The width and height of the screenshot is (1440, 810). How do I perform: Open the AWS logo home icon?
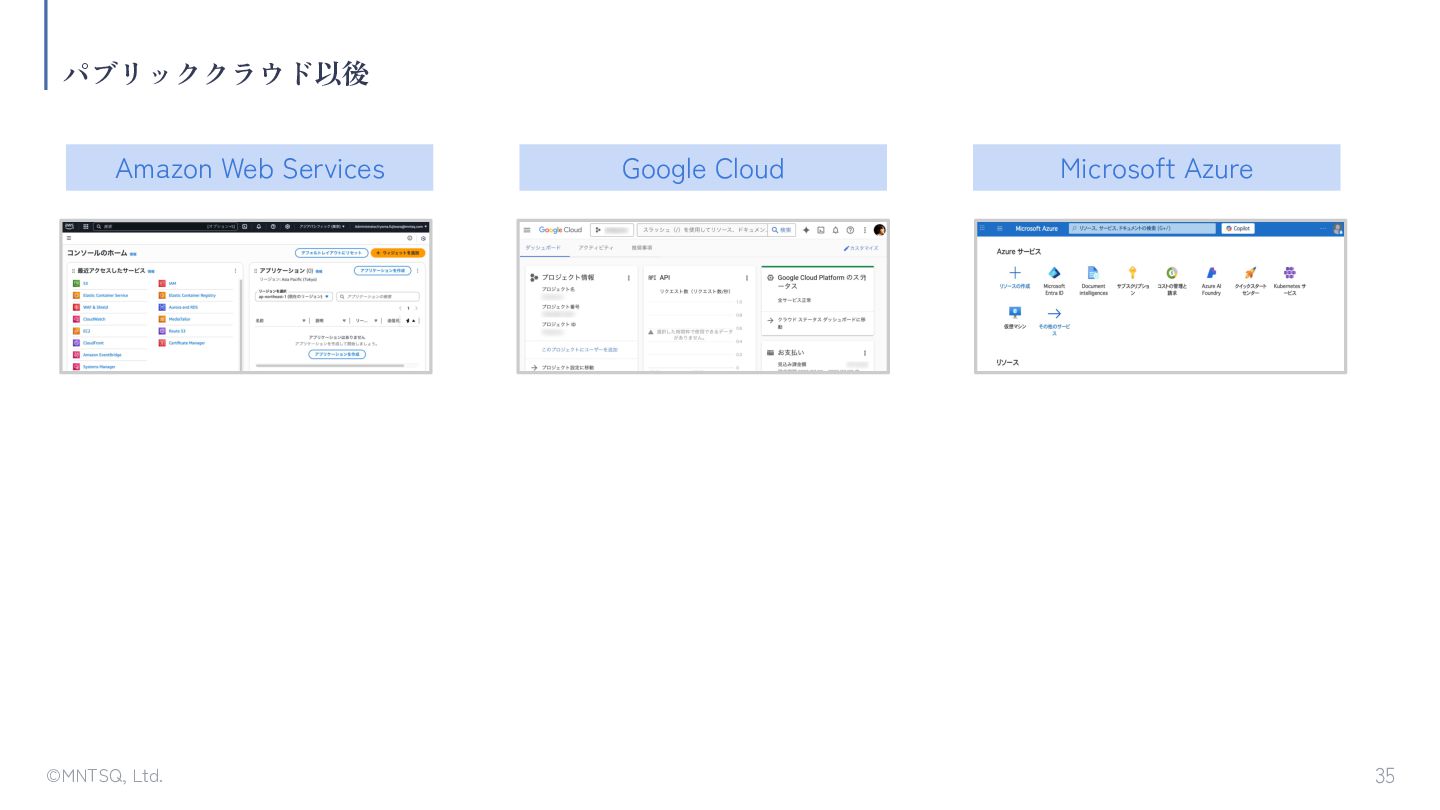(69, 227)
